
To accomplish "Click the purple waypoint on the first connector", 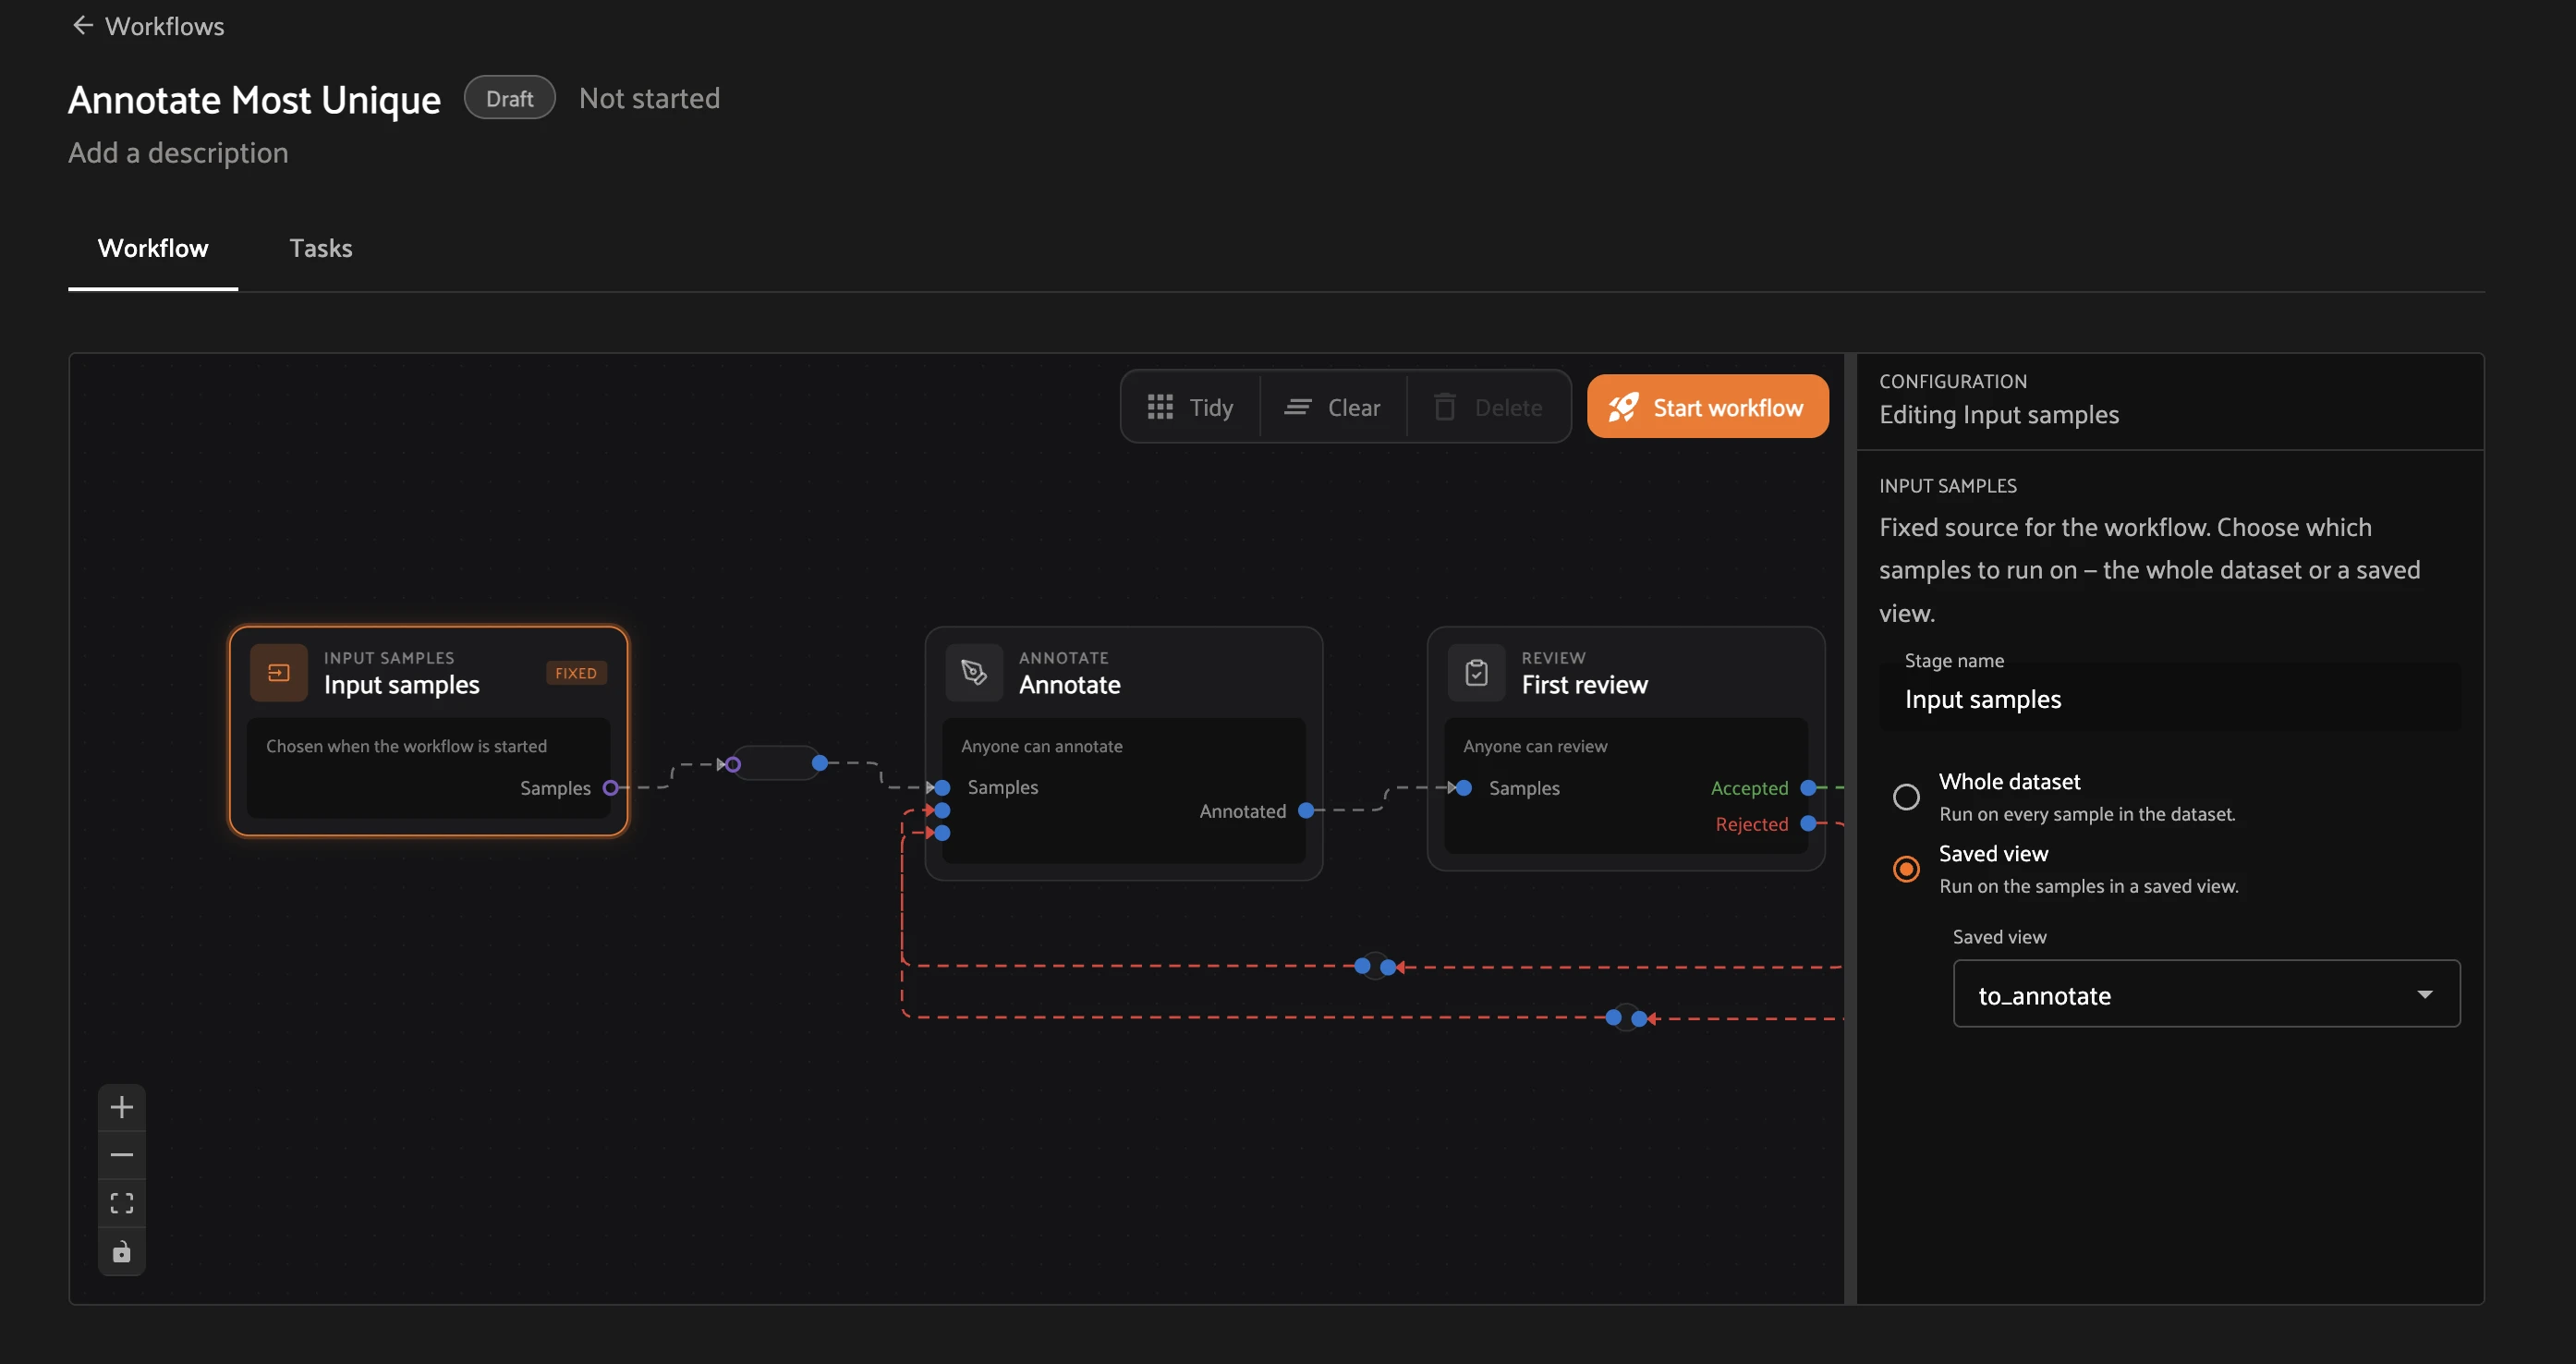I will [x=733, y=765].
